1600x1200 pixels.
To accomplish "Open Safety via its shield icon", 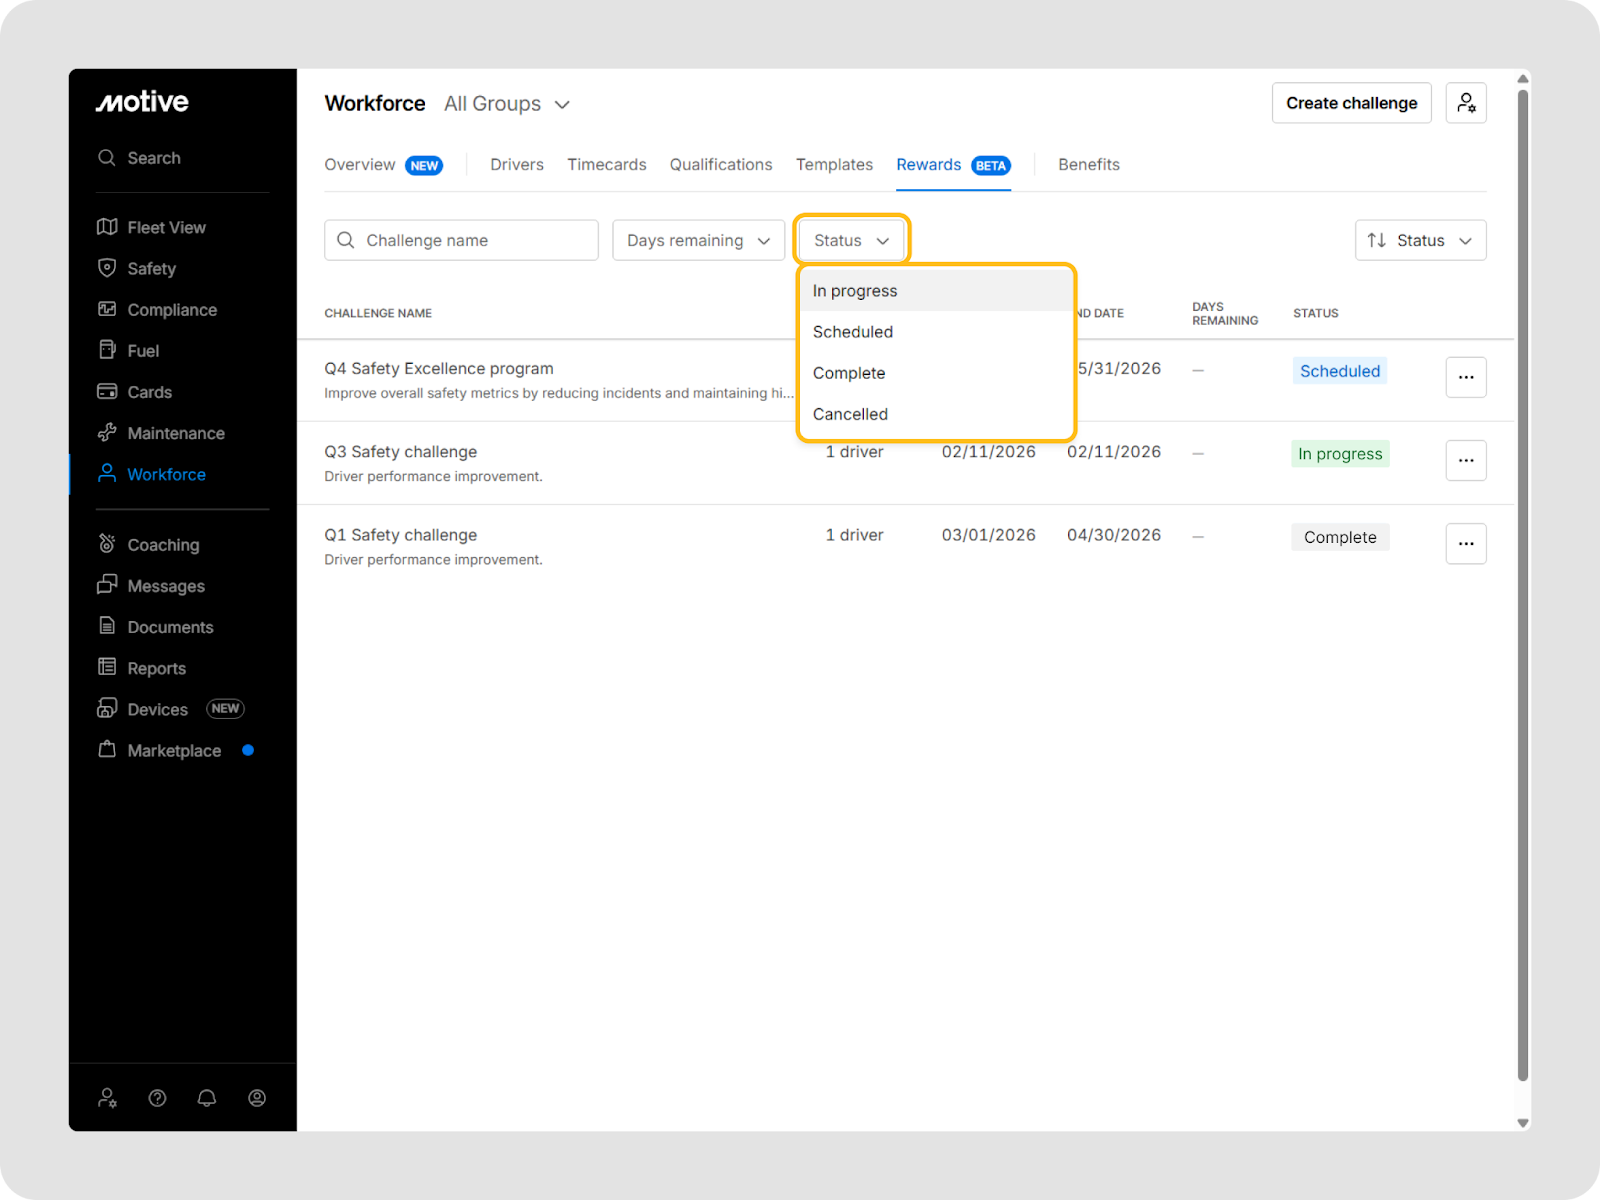I will point(107,268).
